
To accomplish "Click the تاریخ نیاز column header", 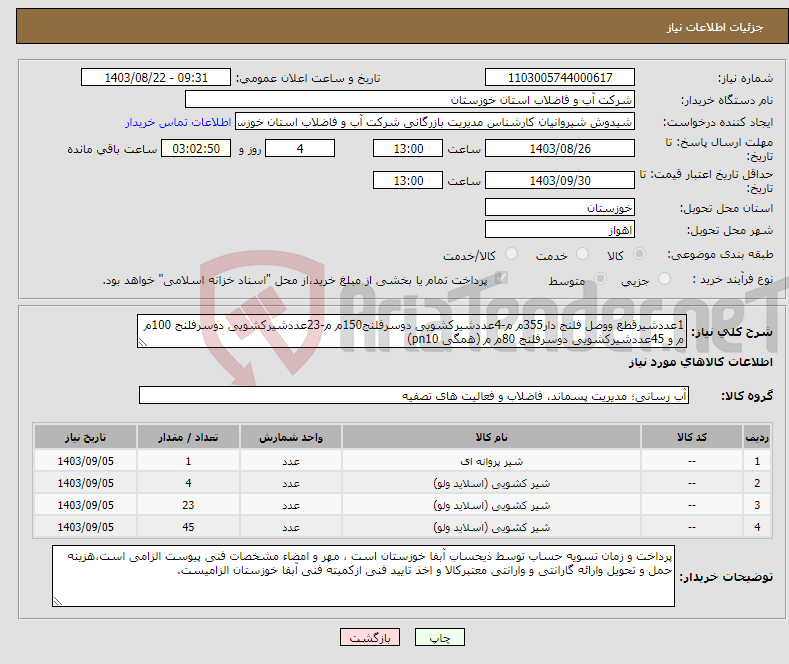I will coord(86,437).
